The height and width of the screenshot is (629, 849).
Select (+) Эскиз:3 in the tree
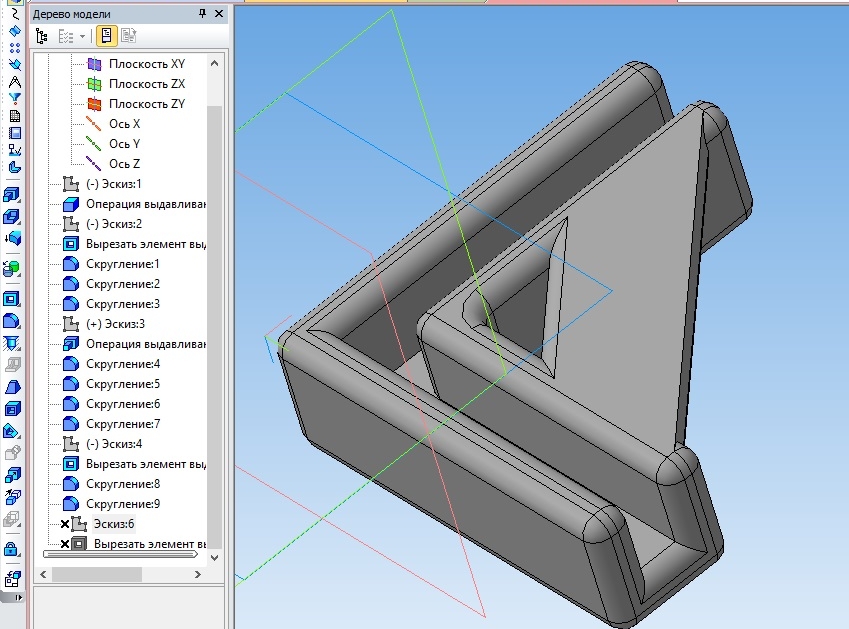tap(115, 324)
